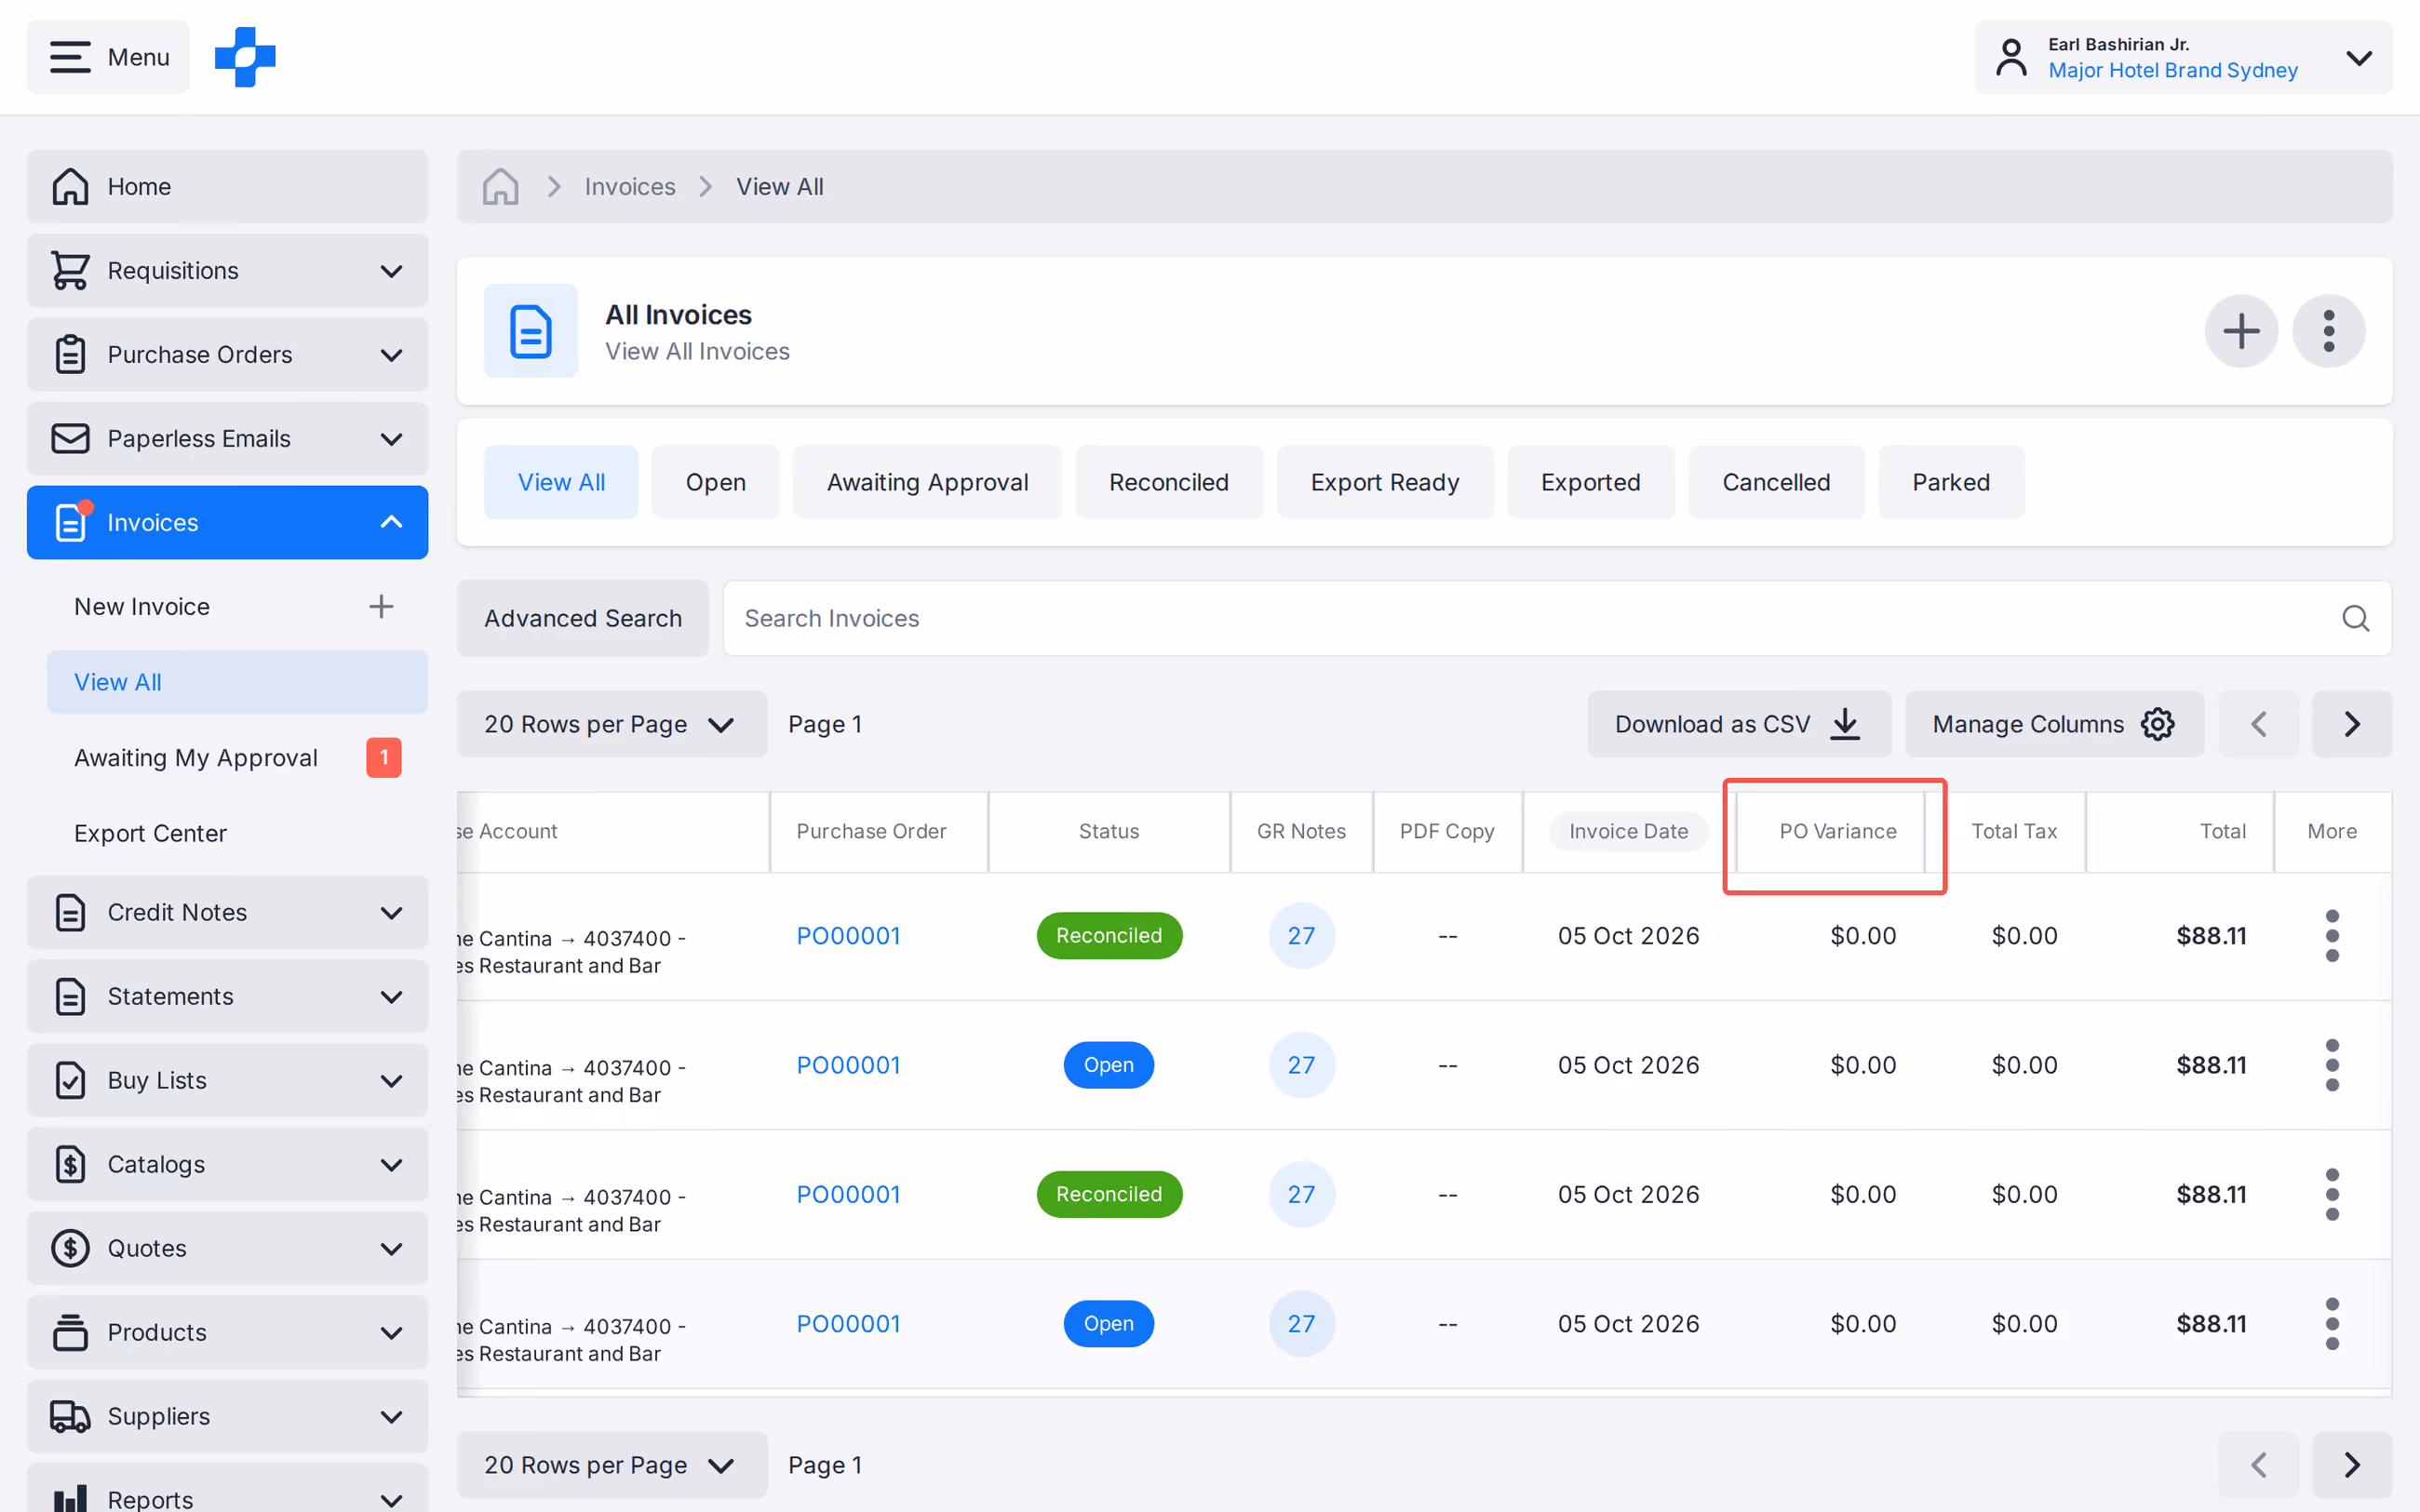The height and width of the screenshot is (1512, 2420).
Task: Click the Advanced Search button
Action: tap(583, 619)
